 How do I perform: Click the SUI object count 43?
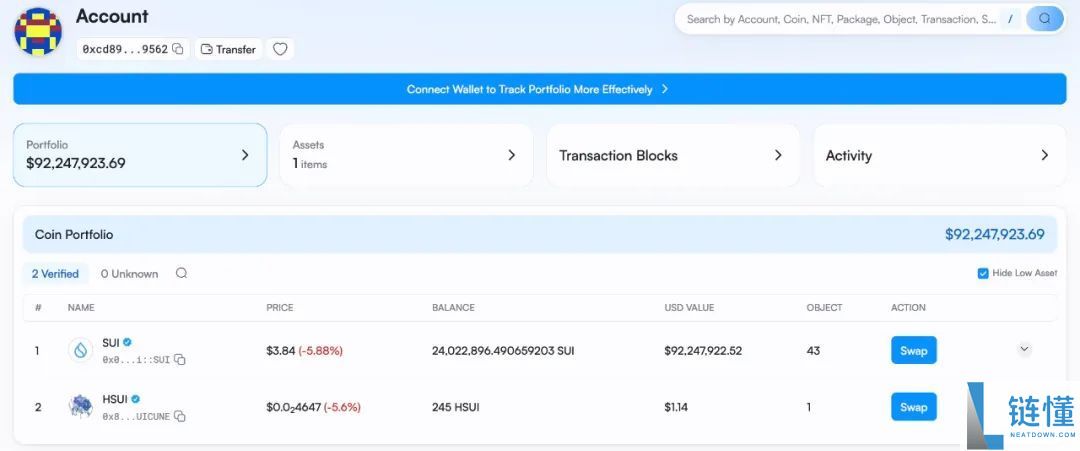pyautogui.click(x=813, y=350)
